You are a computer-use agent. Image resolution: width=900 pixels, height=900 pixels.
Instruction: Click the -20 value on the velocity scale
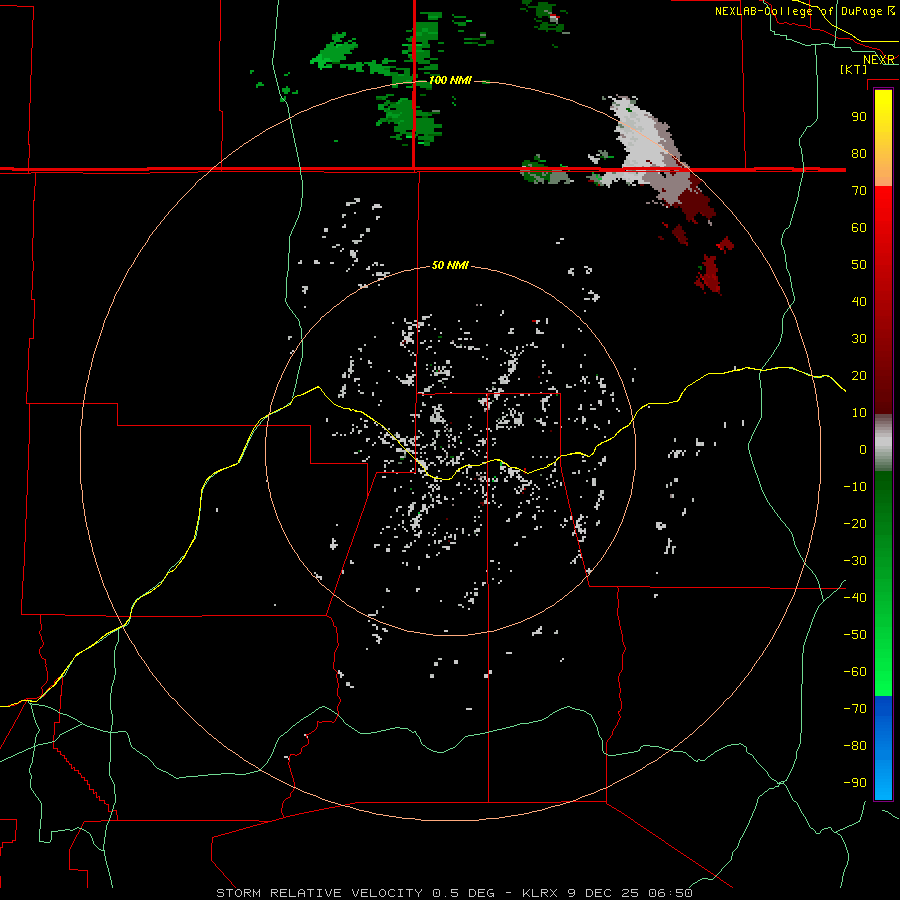855,523
